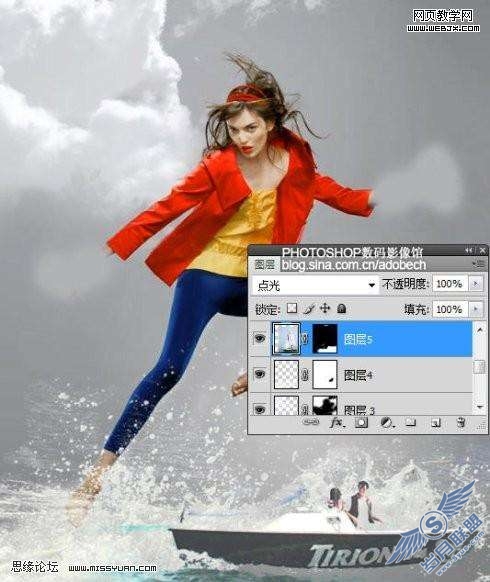Delete layer with trash icon
This screenshot has height=582, width=490.
(x=461, y=422)
